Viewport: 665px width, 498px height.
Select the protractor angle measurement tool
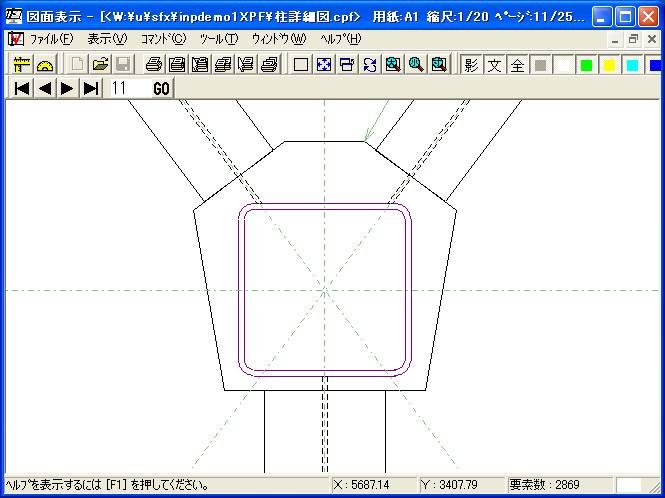tap(45, 65)
